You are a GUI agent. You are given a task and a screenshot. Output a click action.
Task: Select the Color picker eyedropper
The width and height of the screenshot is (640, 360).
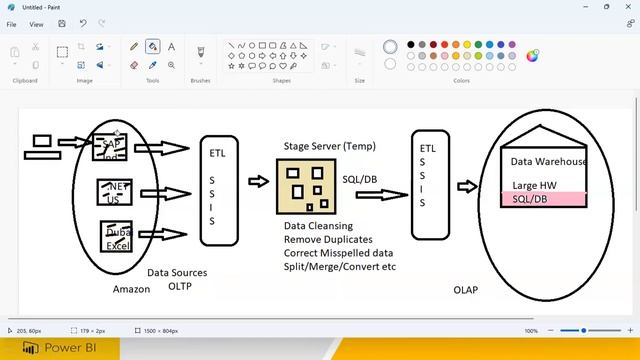pos(153,65)
